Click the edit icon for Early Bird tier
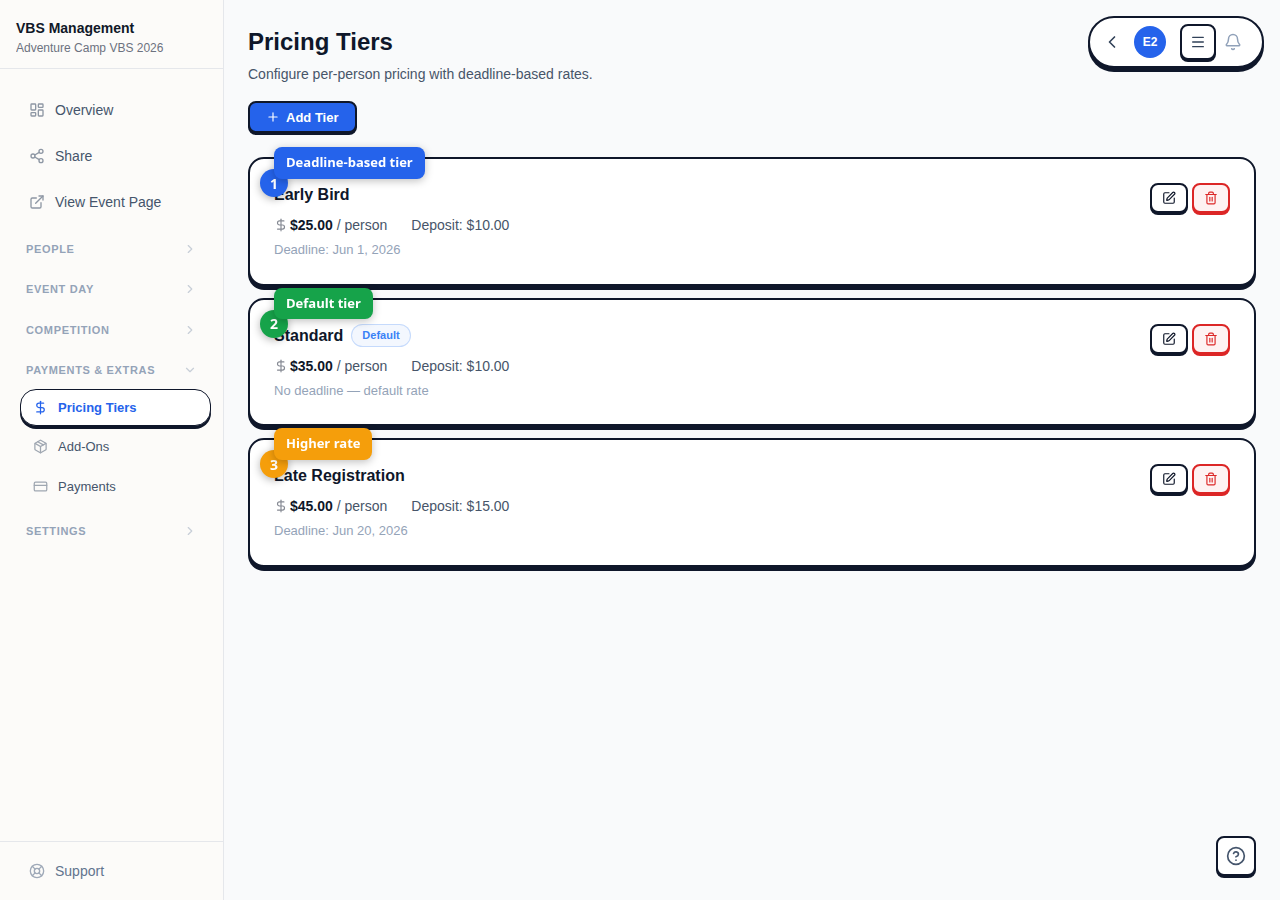 click(1169, 198)
